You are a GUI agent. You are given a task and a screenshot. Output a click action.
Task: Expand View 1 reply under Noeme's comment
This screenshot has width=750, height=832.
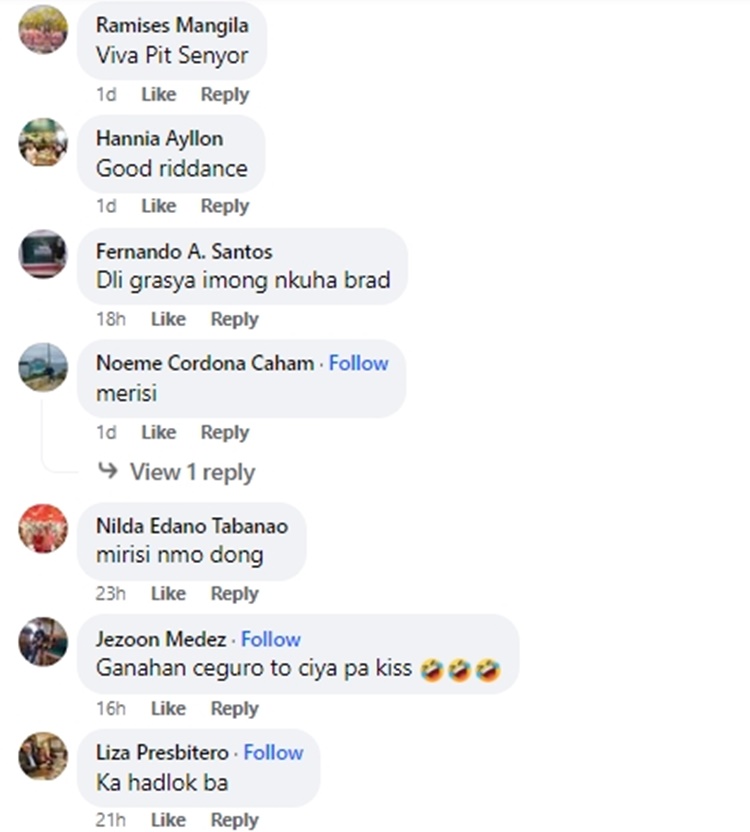191,472
